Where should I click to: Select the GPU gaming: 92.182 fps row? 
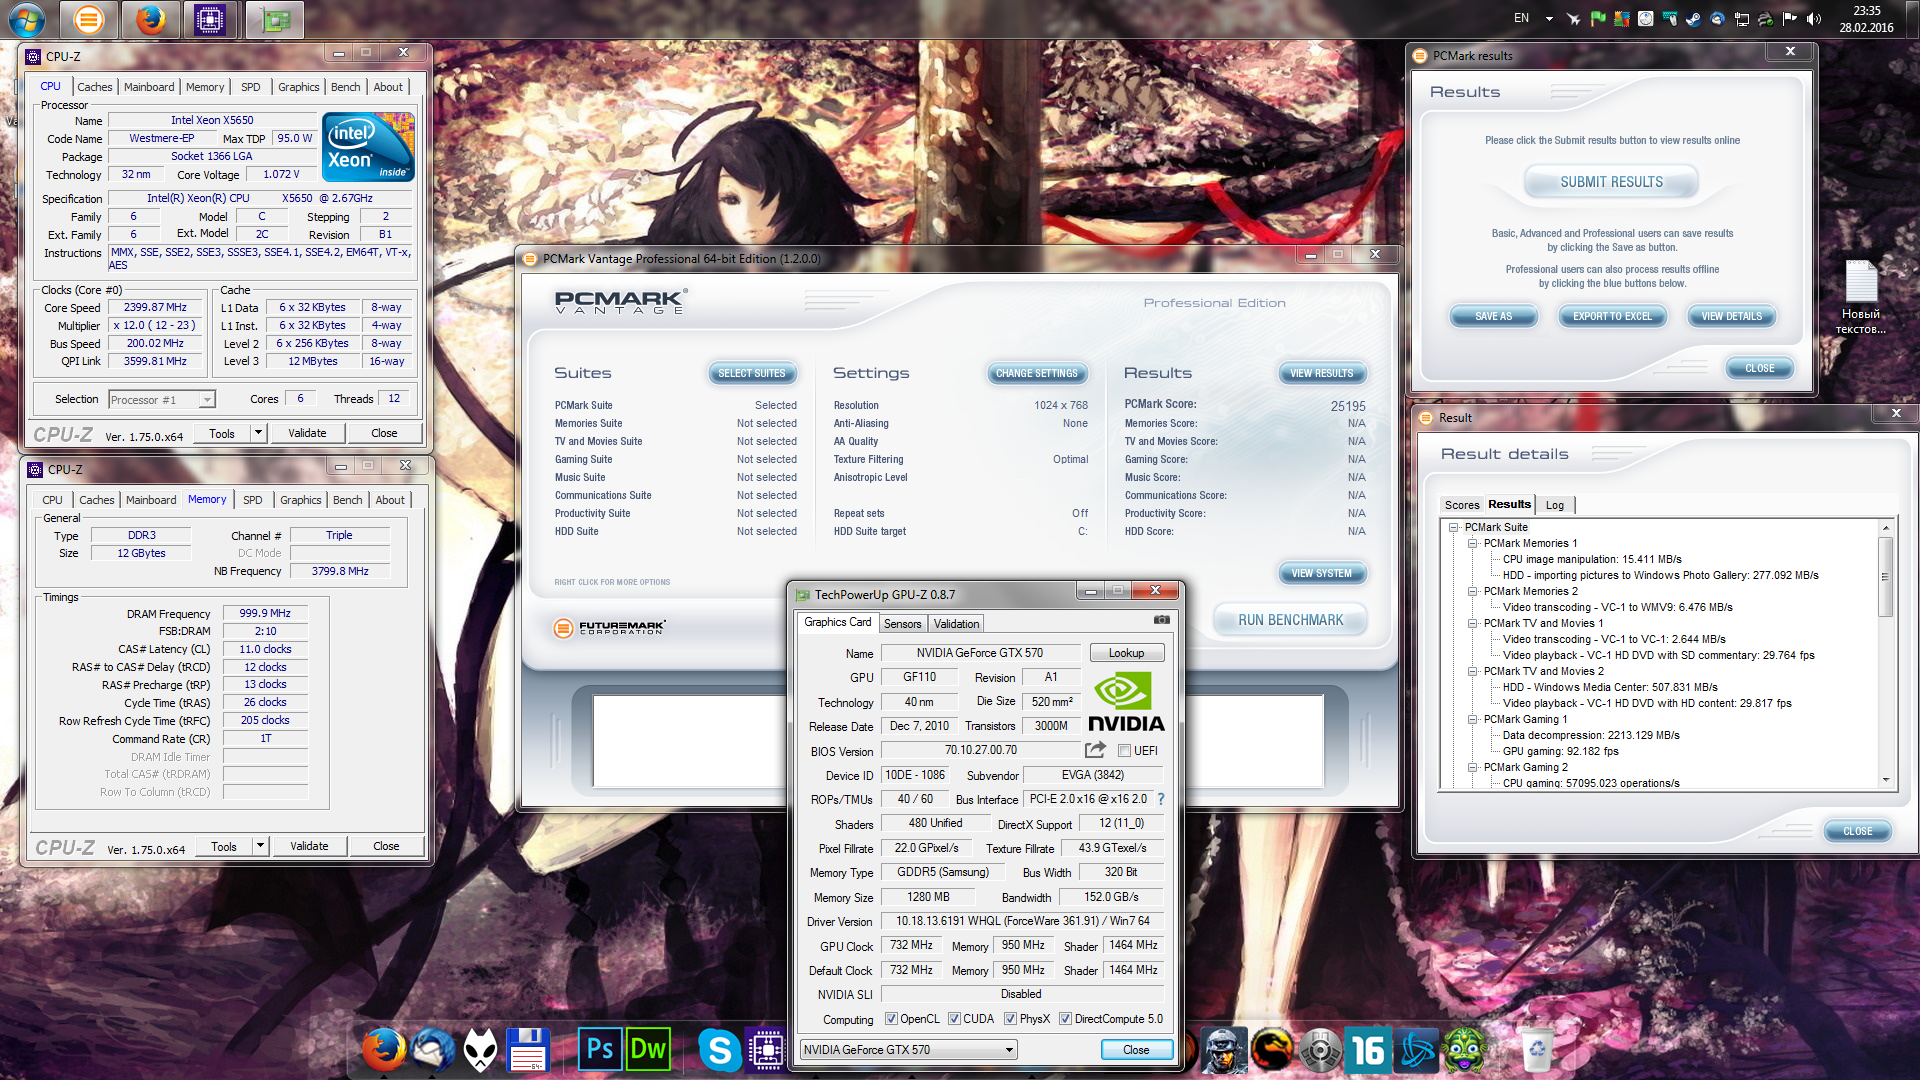[1560, 751]
